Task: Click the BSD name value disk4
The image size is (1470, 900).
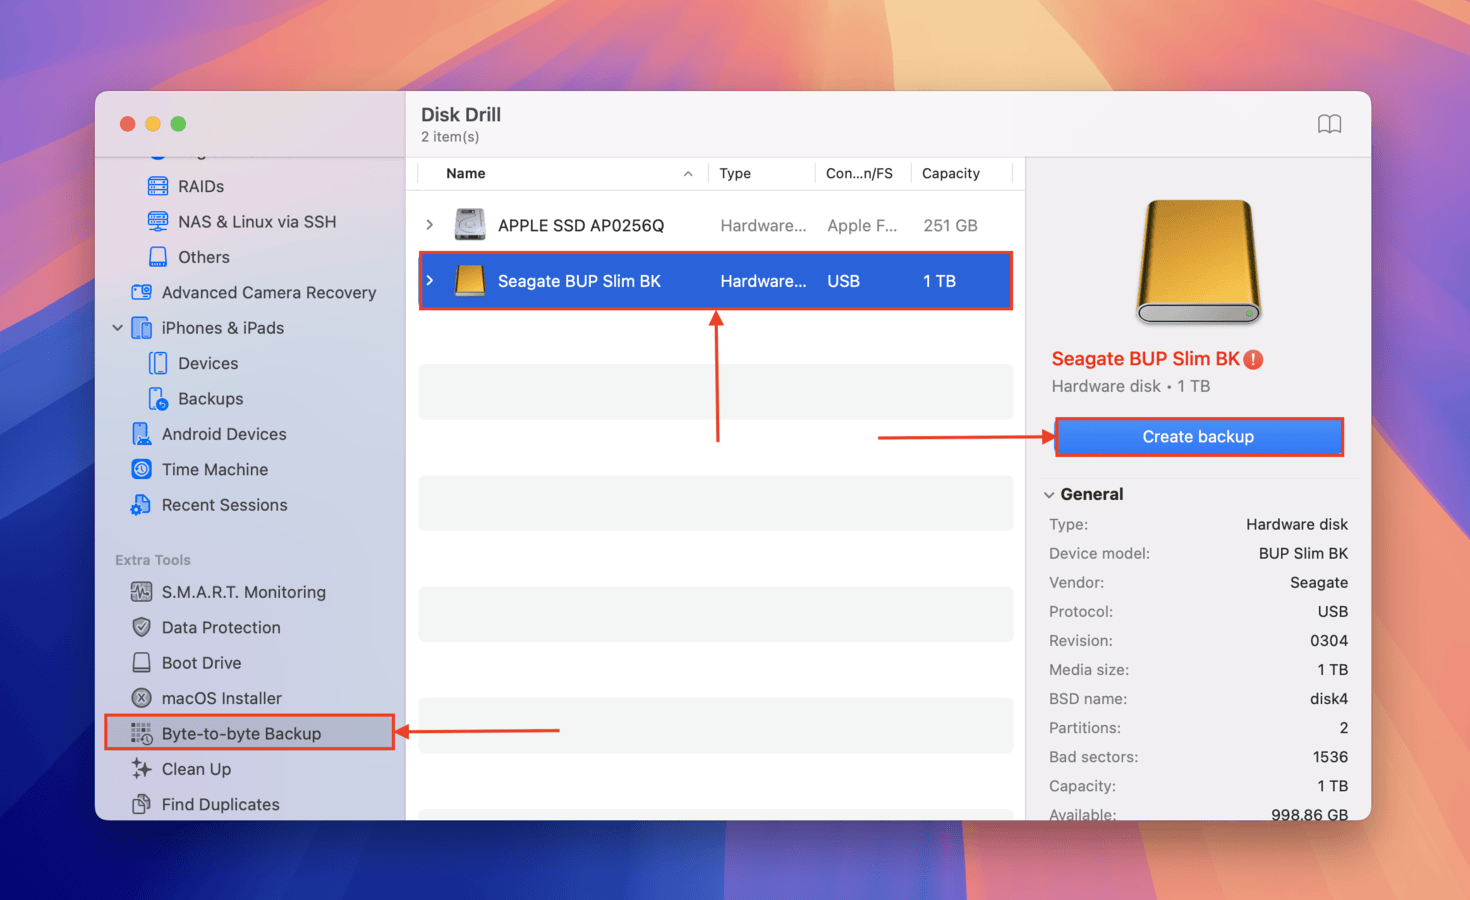Action: click(1329, 699)
